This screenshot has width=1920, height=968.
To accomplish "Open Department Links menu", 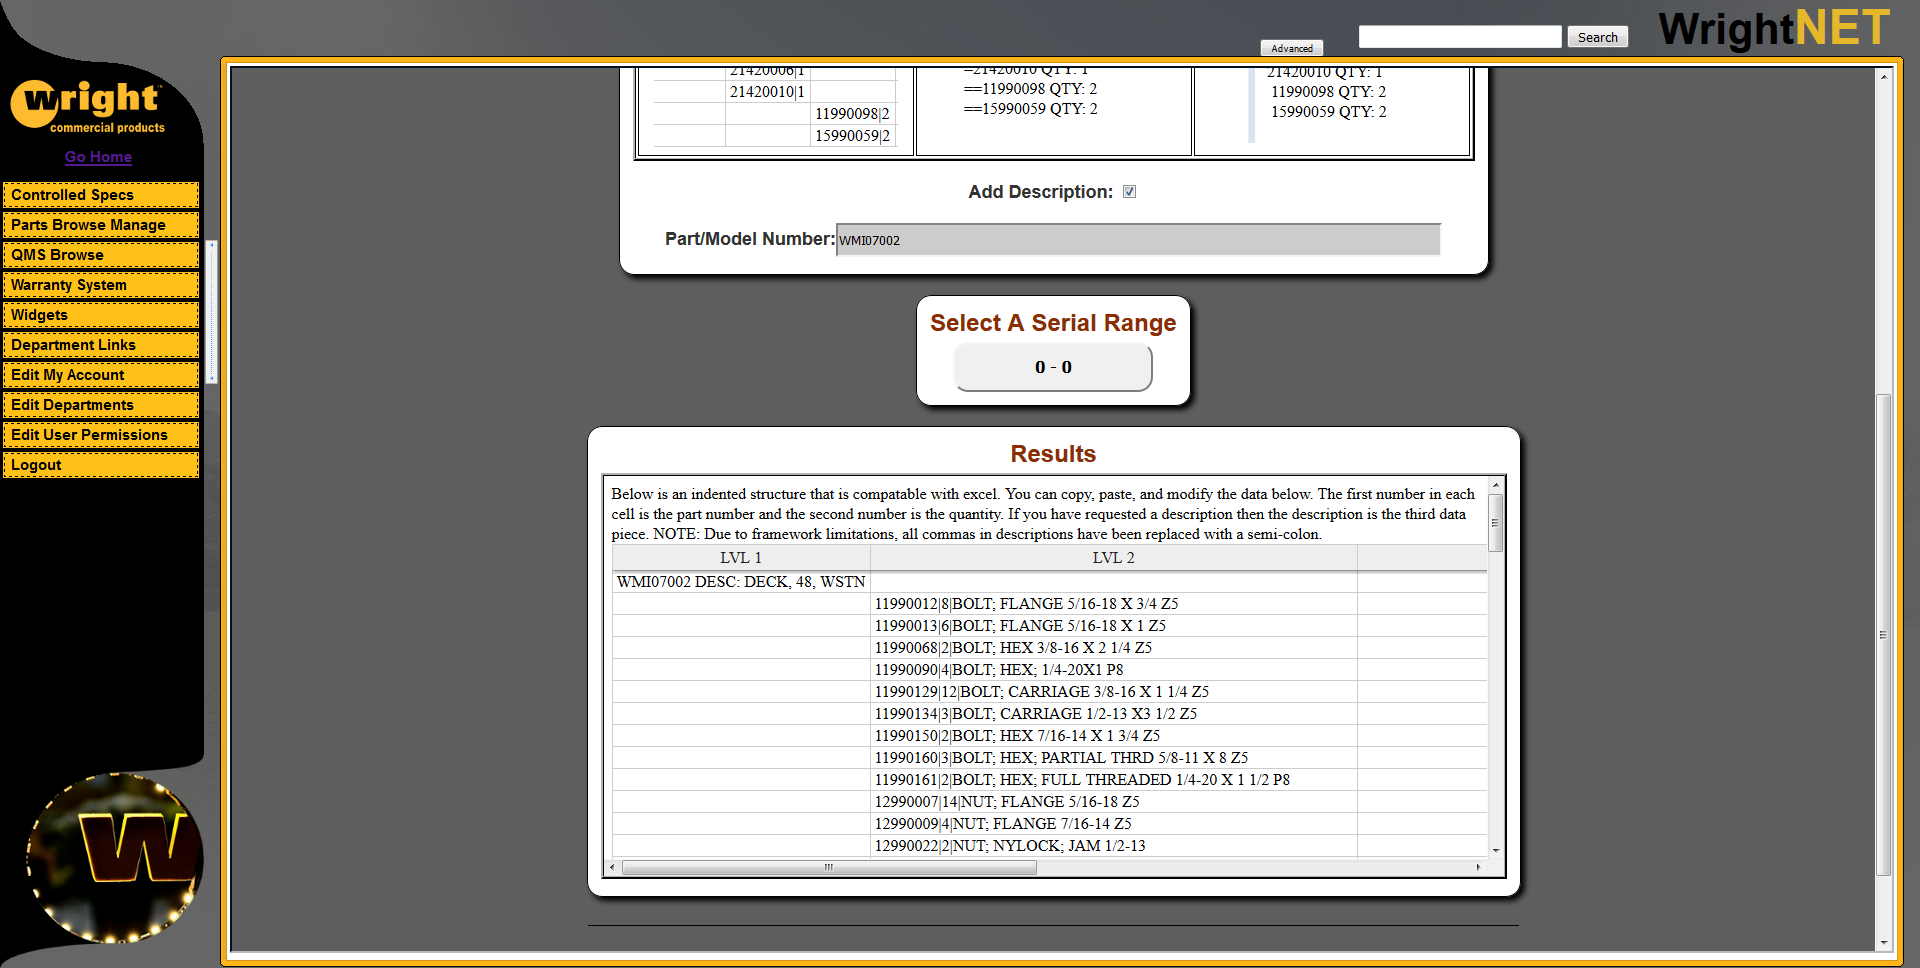I will click(x=101, y=345).
